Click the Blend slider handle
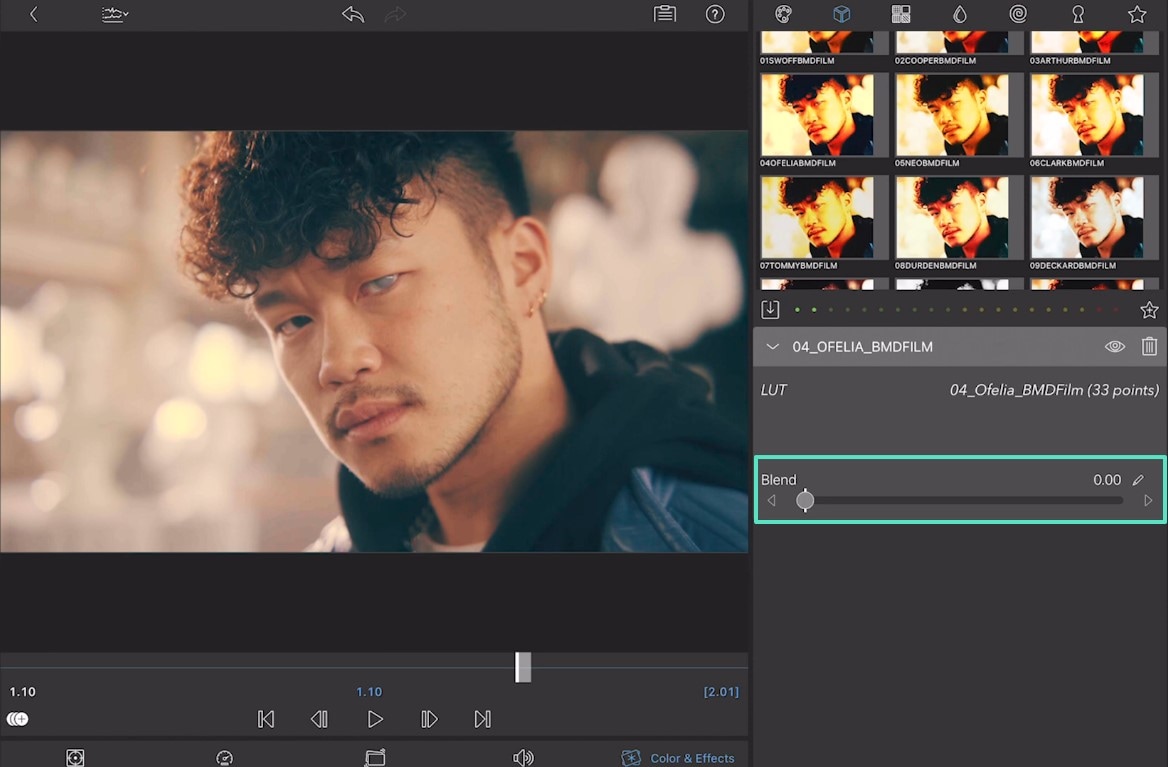This screenshot has width=1168, height=767. 805,500
